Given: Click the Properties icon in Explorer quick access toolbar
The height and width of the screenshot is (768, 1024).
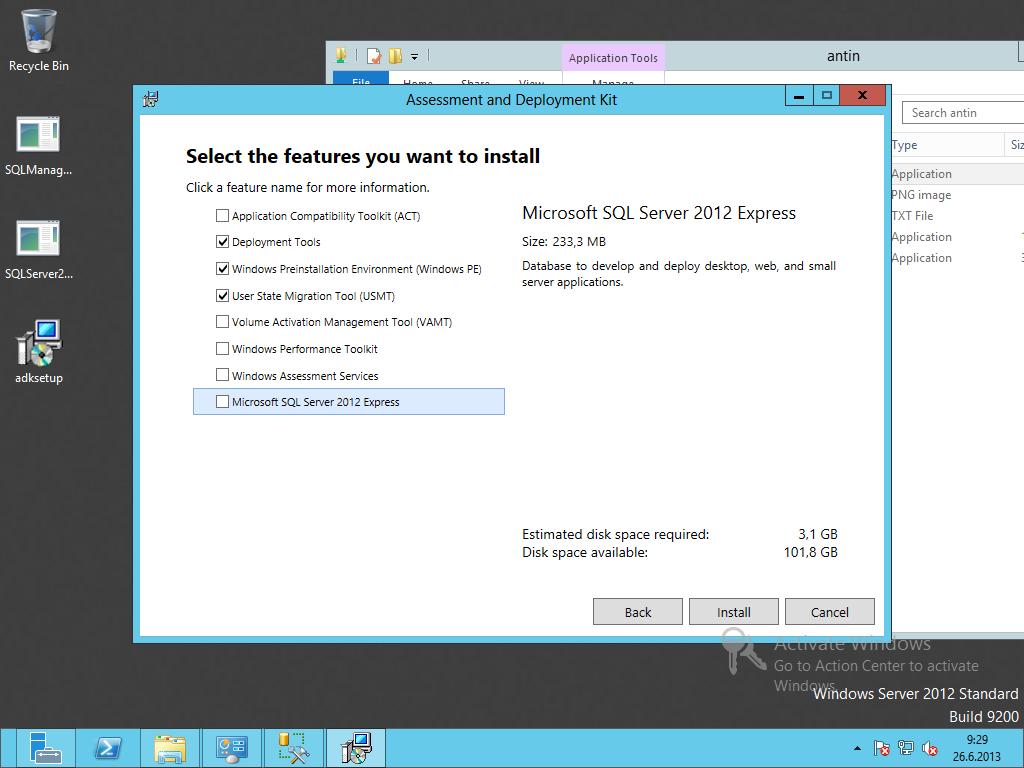Looking at the screenshot, I should pos(374,56).
